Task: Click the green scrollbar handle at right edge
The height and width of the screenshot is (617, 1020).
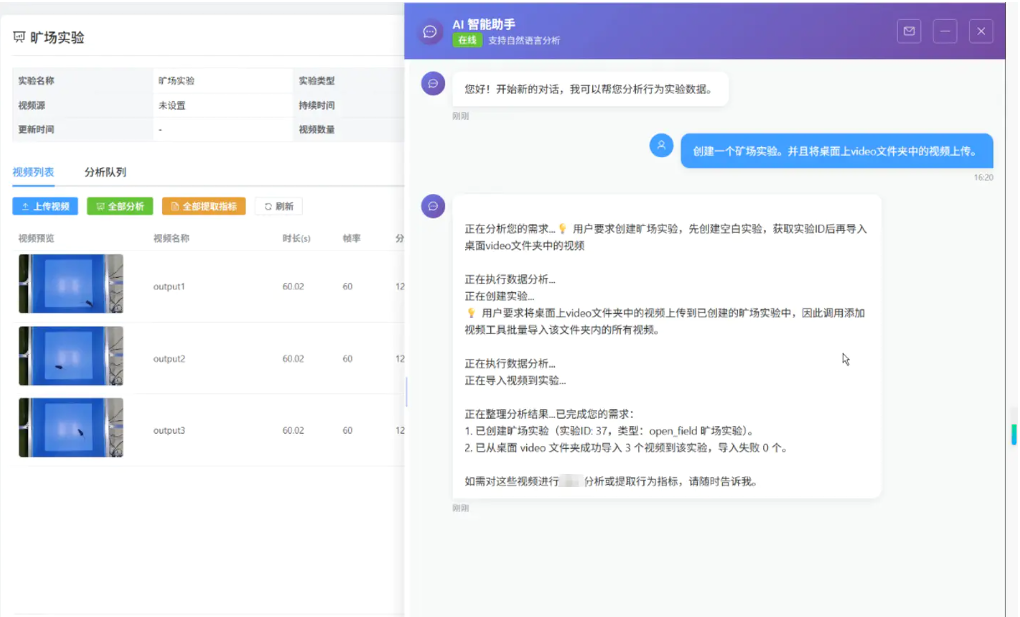Action: [1013, 434]
